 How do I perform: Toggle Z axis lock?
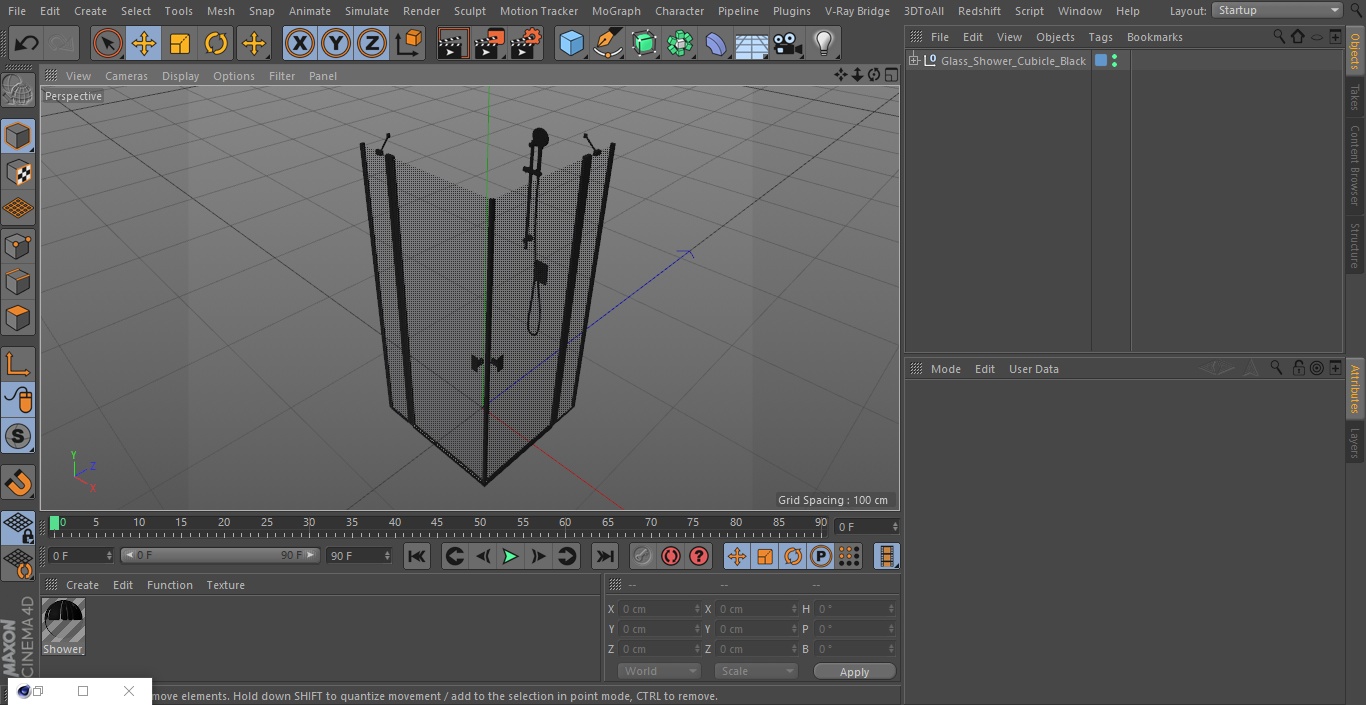click(x=372, y=44)
